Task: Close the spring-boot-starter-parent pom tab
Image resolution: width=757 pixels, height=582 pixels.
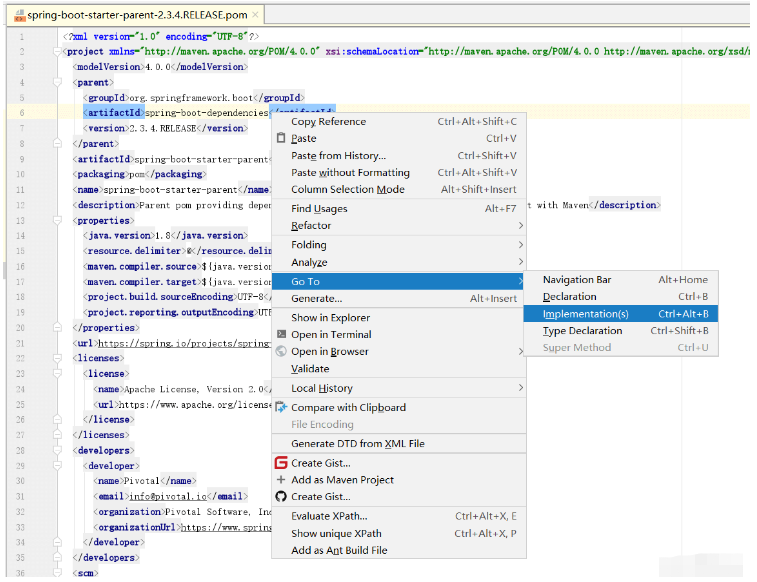Action: pos(255,15)
